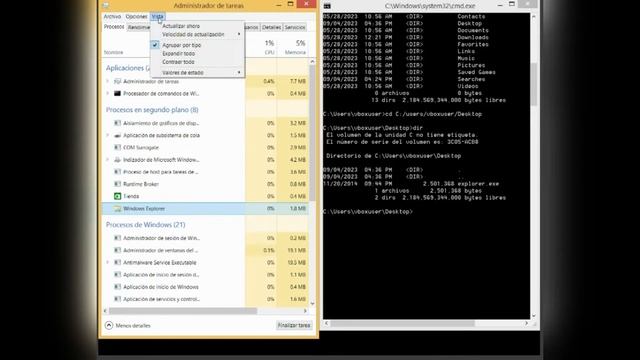Click the Finalizar tarea button
Image resolution: width=640 pixels, height=360 pixels.
coord(294,325)
